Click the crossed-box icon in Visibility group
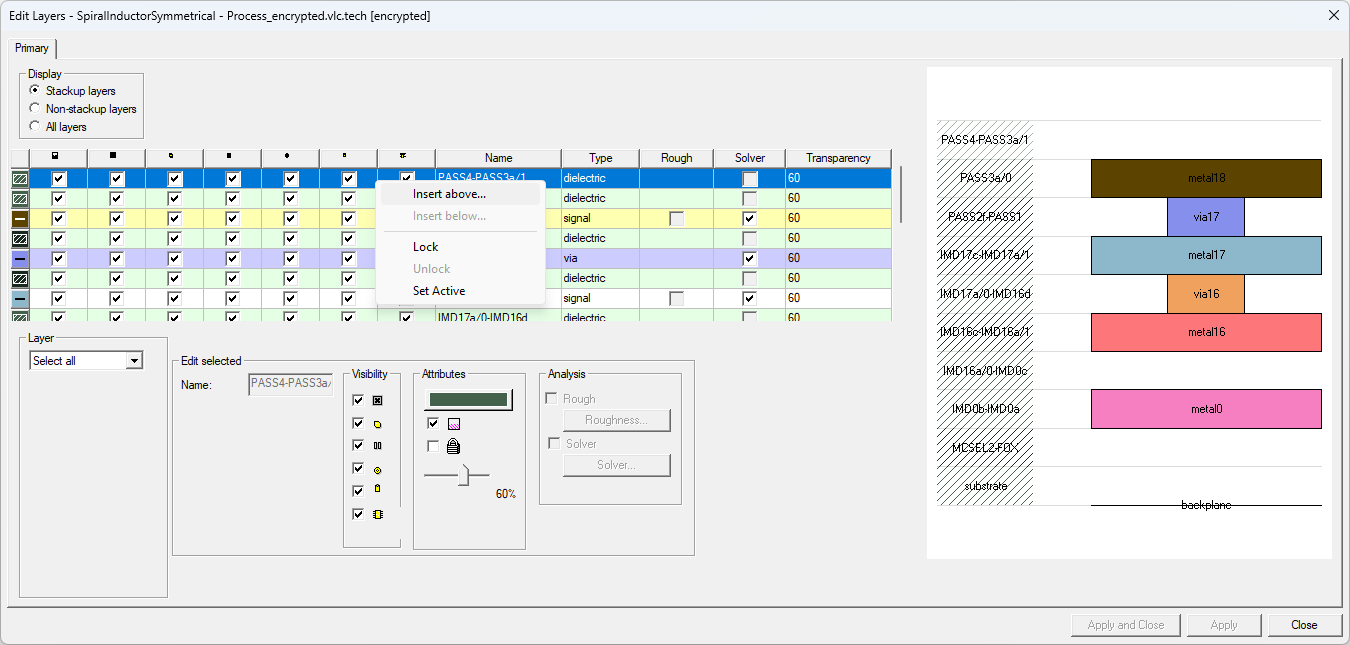The width and height of the screenshot is (1350, 645). pos(378,399)
